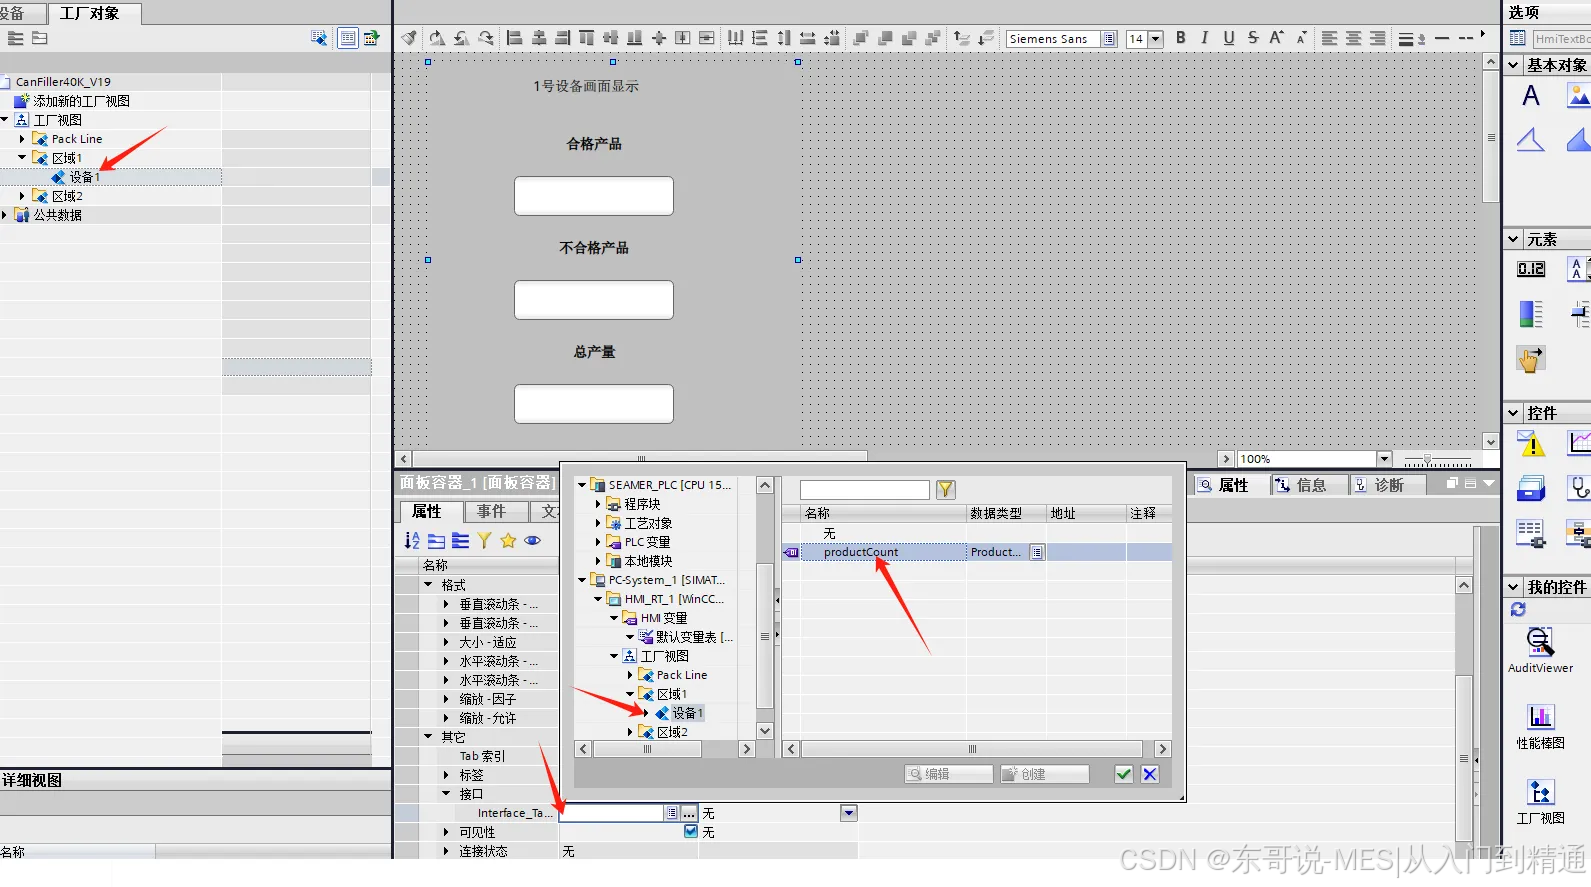Select the 性能棒图 control
Image resolution: width=1591 pixels, height=887 pixels.
point(1540,727)
